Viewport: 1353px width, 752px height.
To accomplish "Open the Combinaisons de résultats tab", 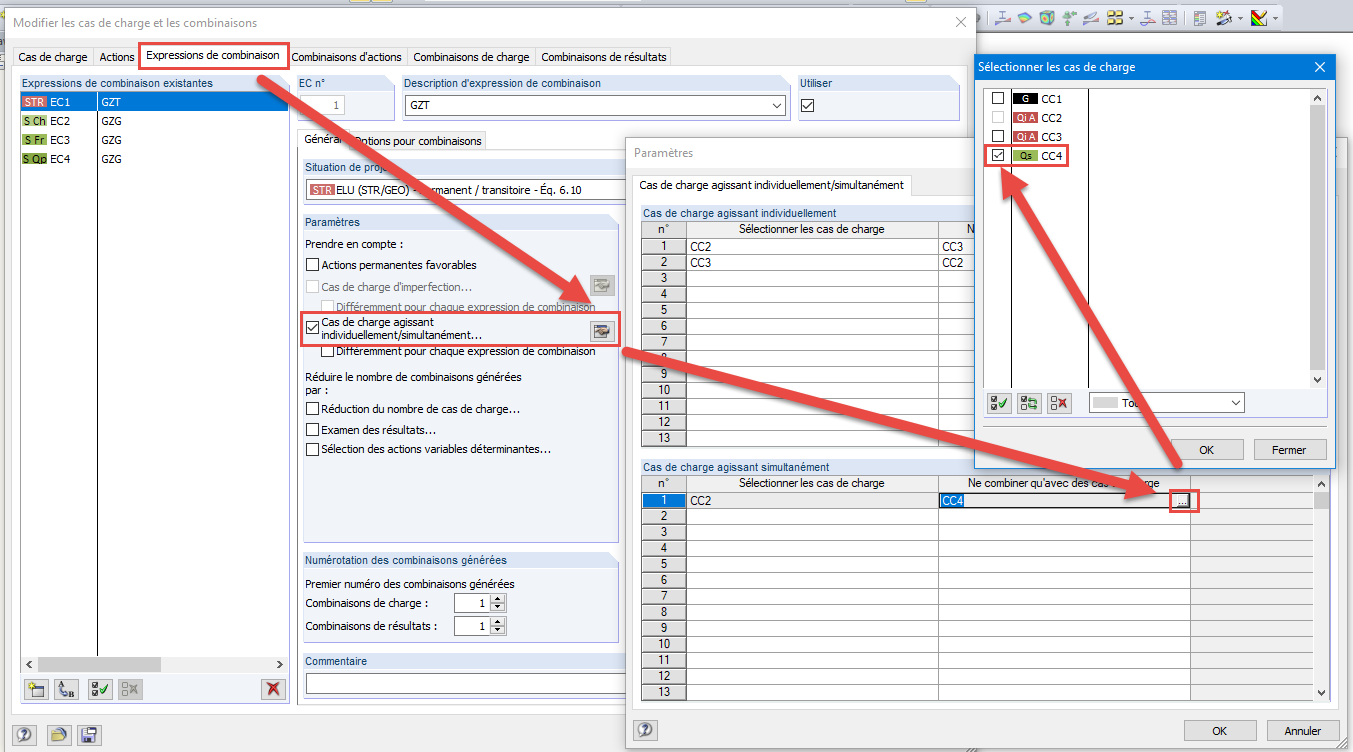I will (604, 57).
